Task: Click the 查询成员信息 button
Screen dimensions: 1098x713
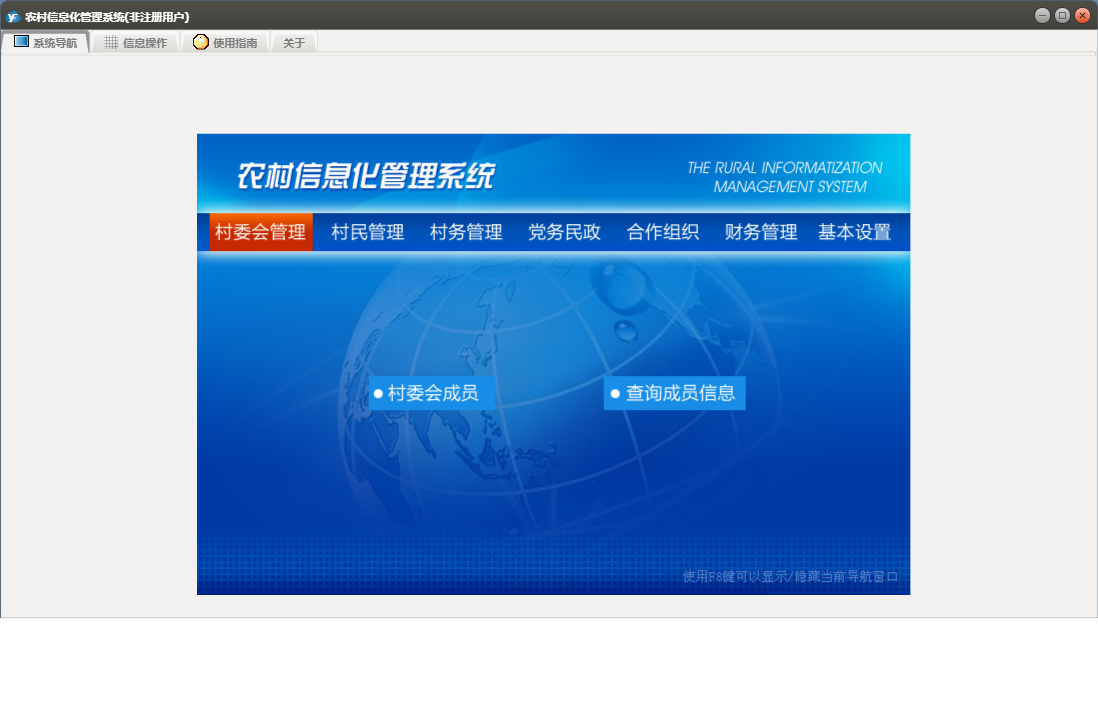Action: tap(674, 393)
